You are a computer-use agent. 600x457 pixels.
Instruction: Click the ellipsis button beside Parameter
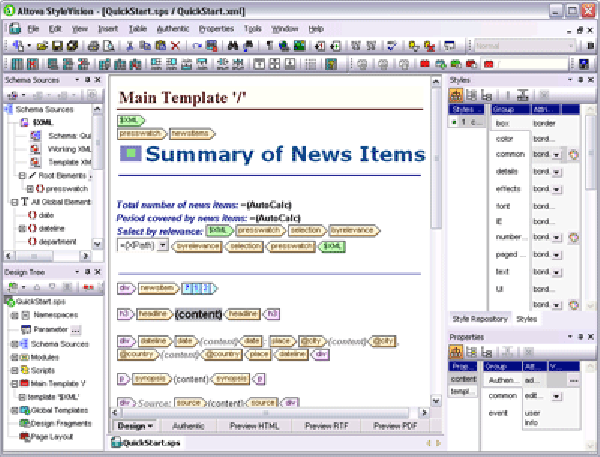tap(76, 330)
